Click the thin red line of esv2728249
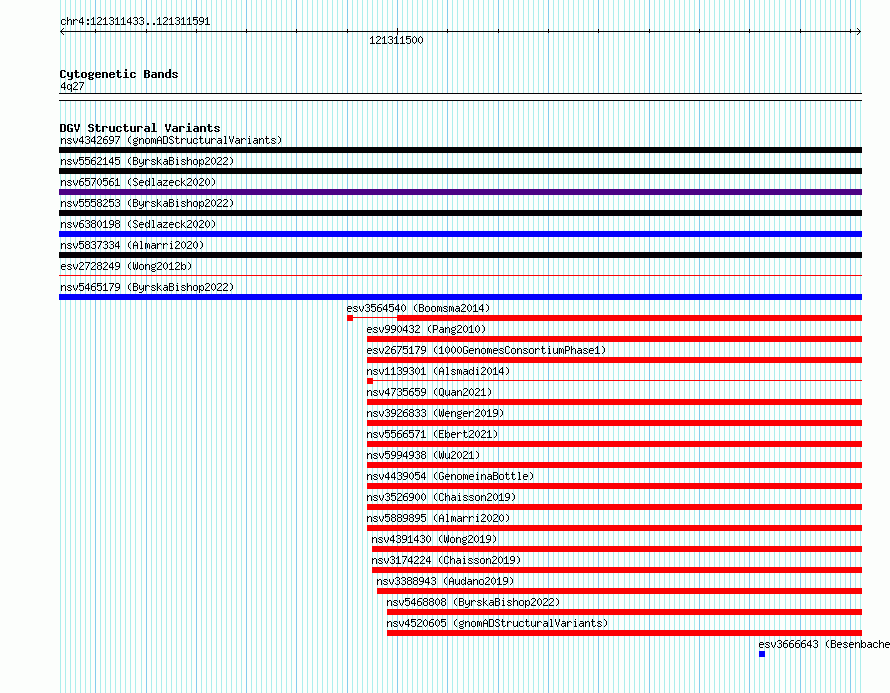Viewport: 890px width, 693px height. 460,276
